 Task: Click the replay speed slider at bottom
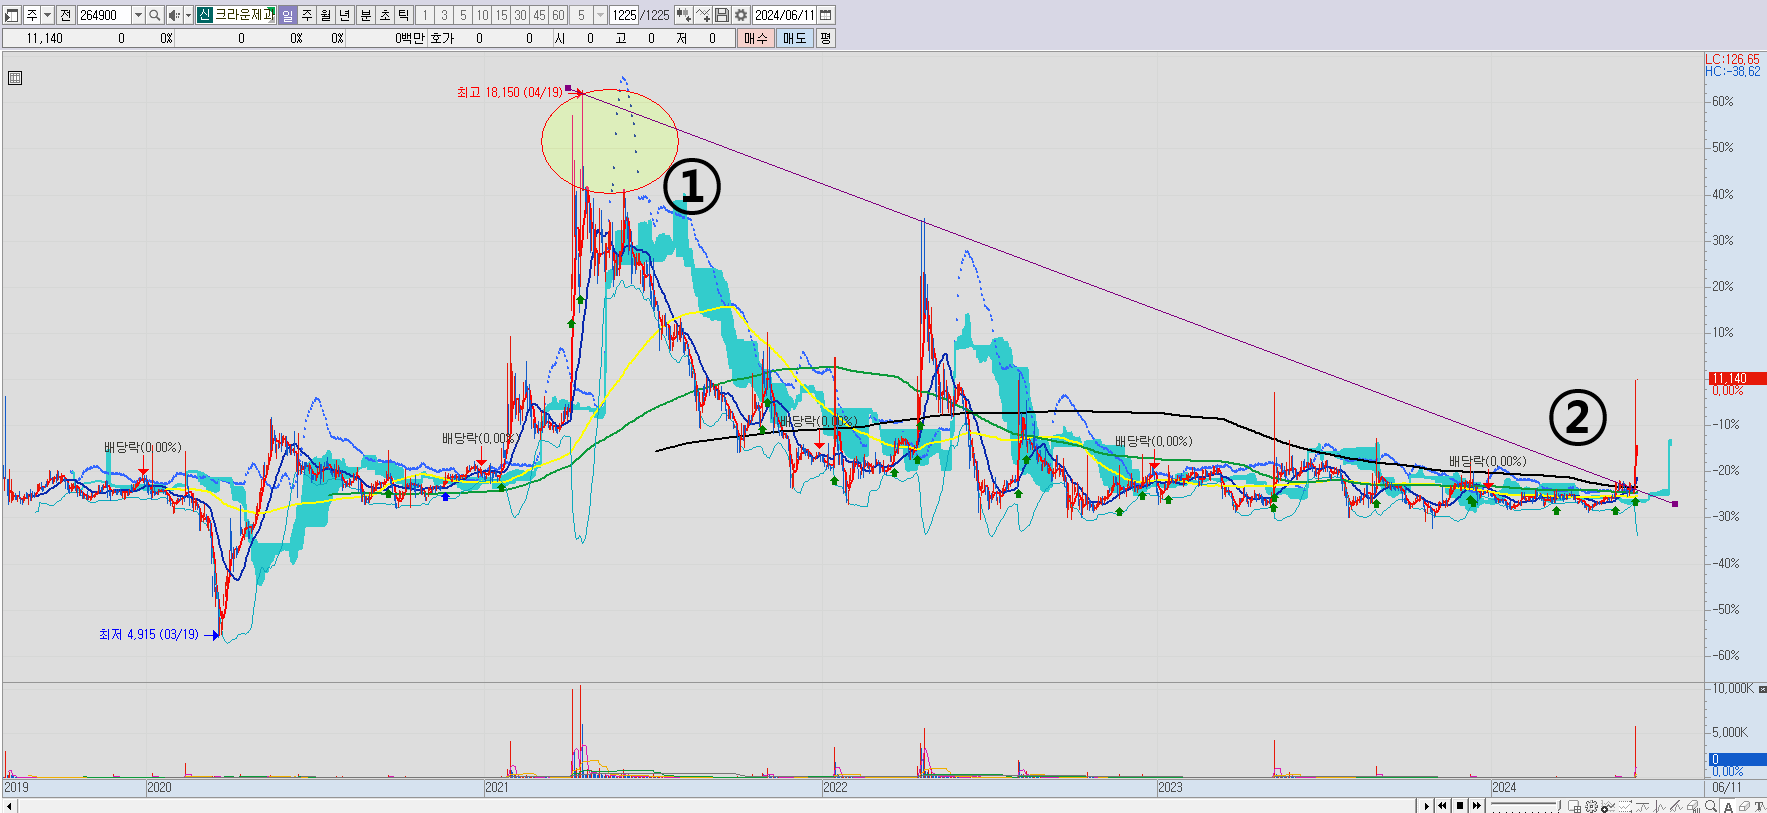(x=1525, y=805)
